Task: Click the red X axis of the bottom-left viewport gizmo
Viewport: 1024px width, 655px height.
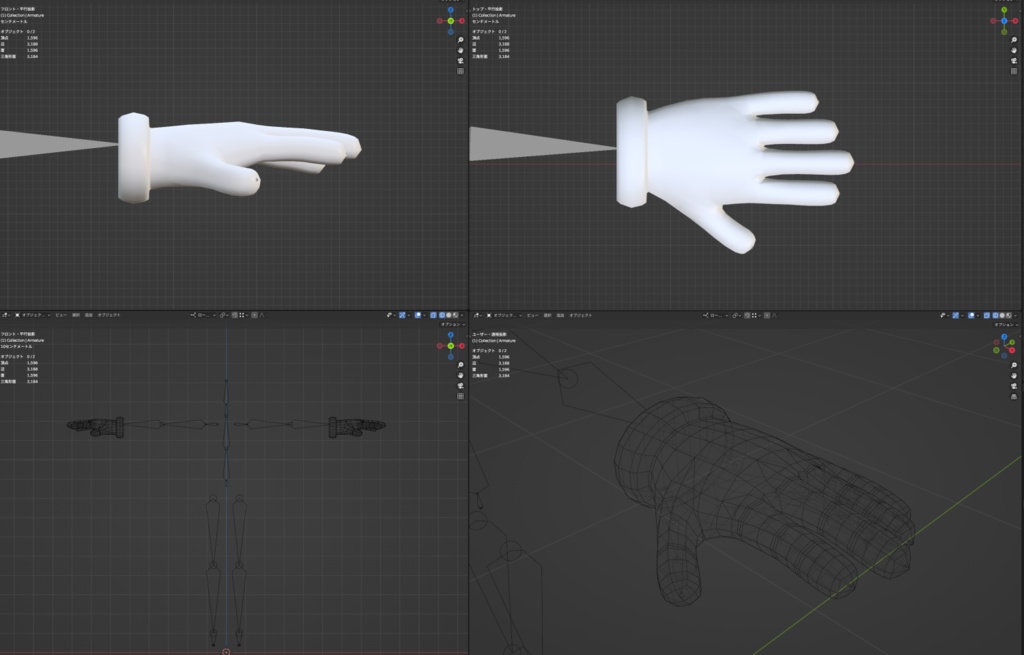Action: click(x=462, y=345)
